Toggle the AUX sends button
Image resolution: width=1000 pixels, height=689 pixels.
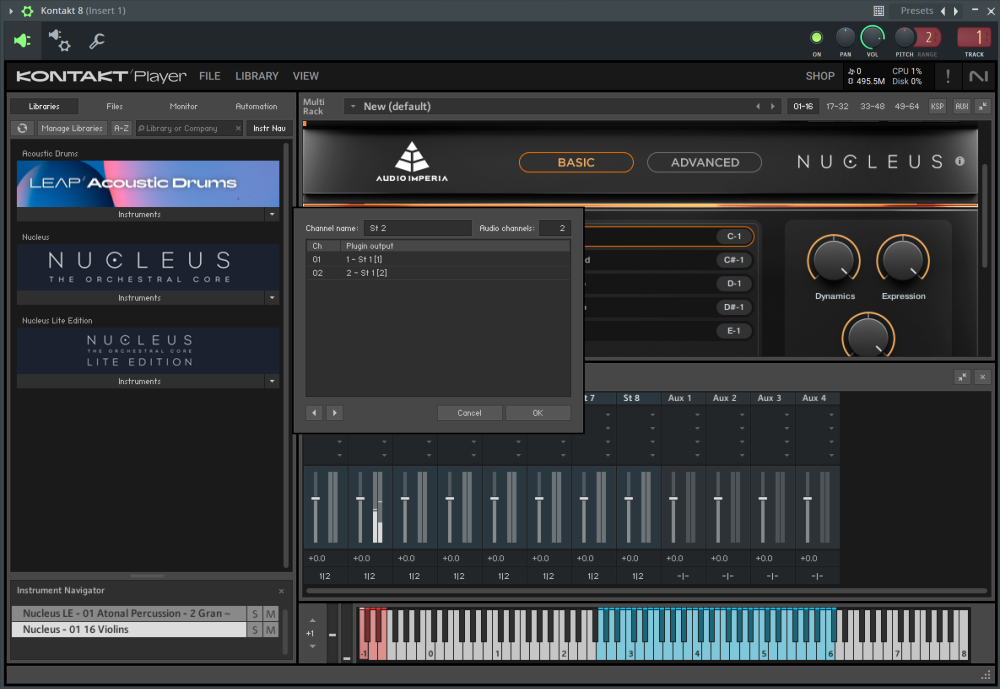click(x=962, y=107)
